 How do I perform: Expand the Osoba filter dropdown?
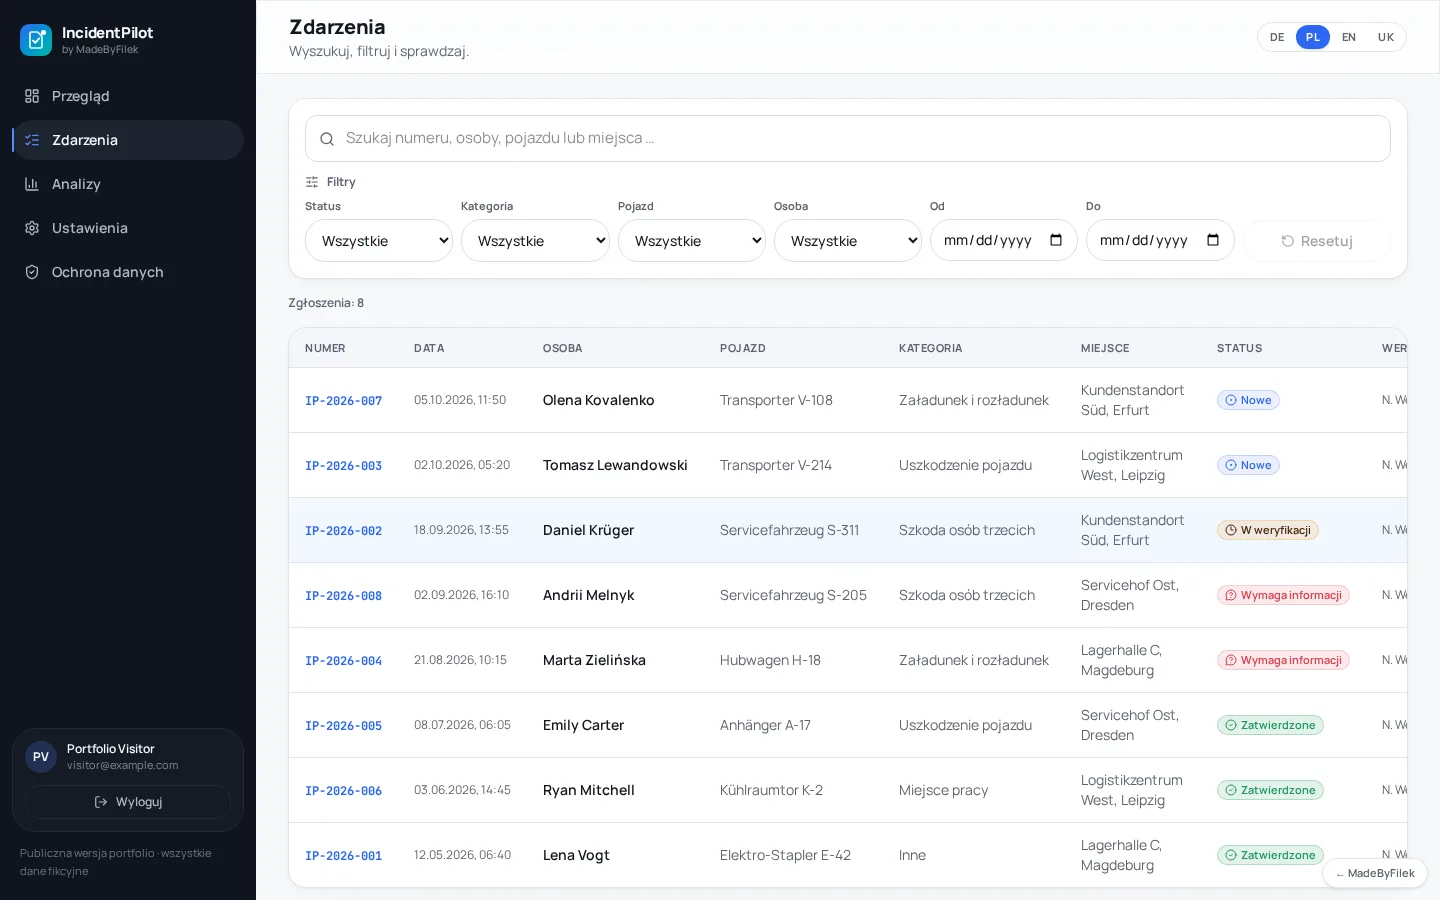[x=848, y=241]
